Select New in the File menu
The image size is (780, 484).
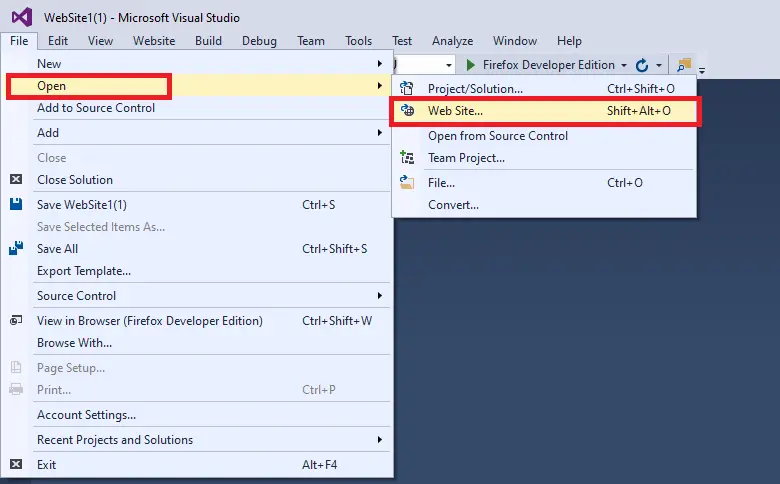(x=197, y=64)
